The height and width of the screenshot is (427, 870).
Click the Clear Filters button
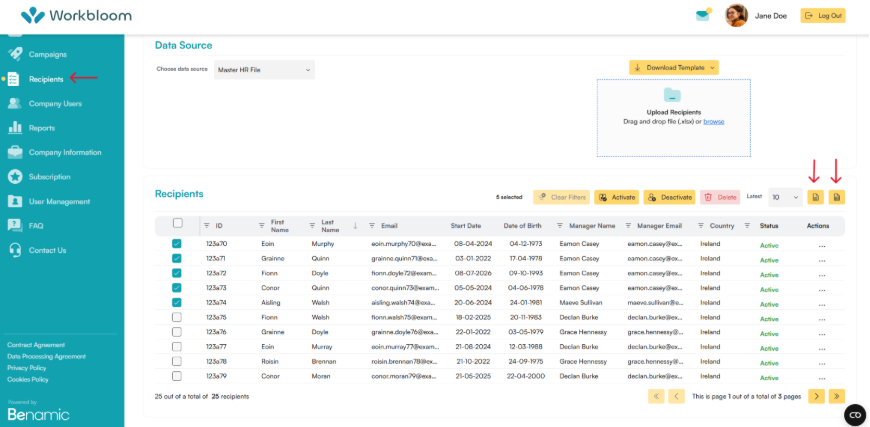pos(562,197)
